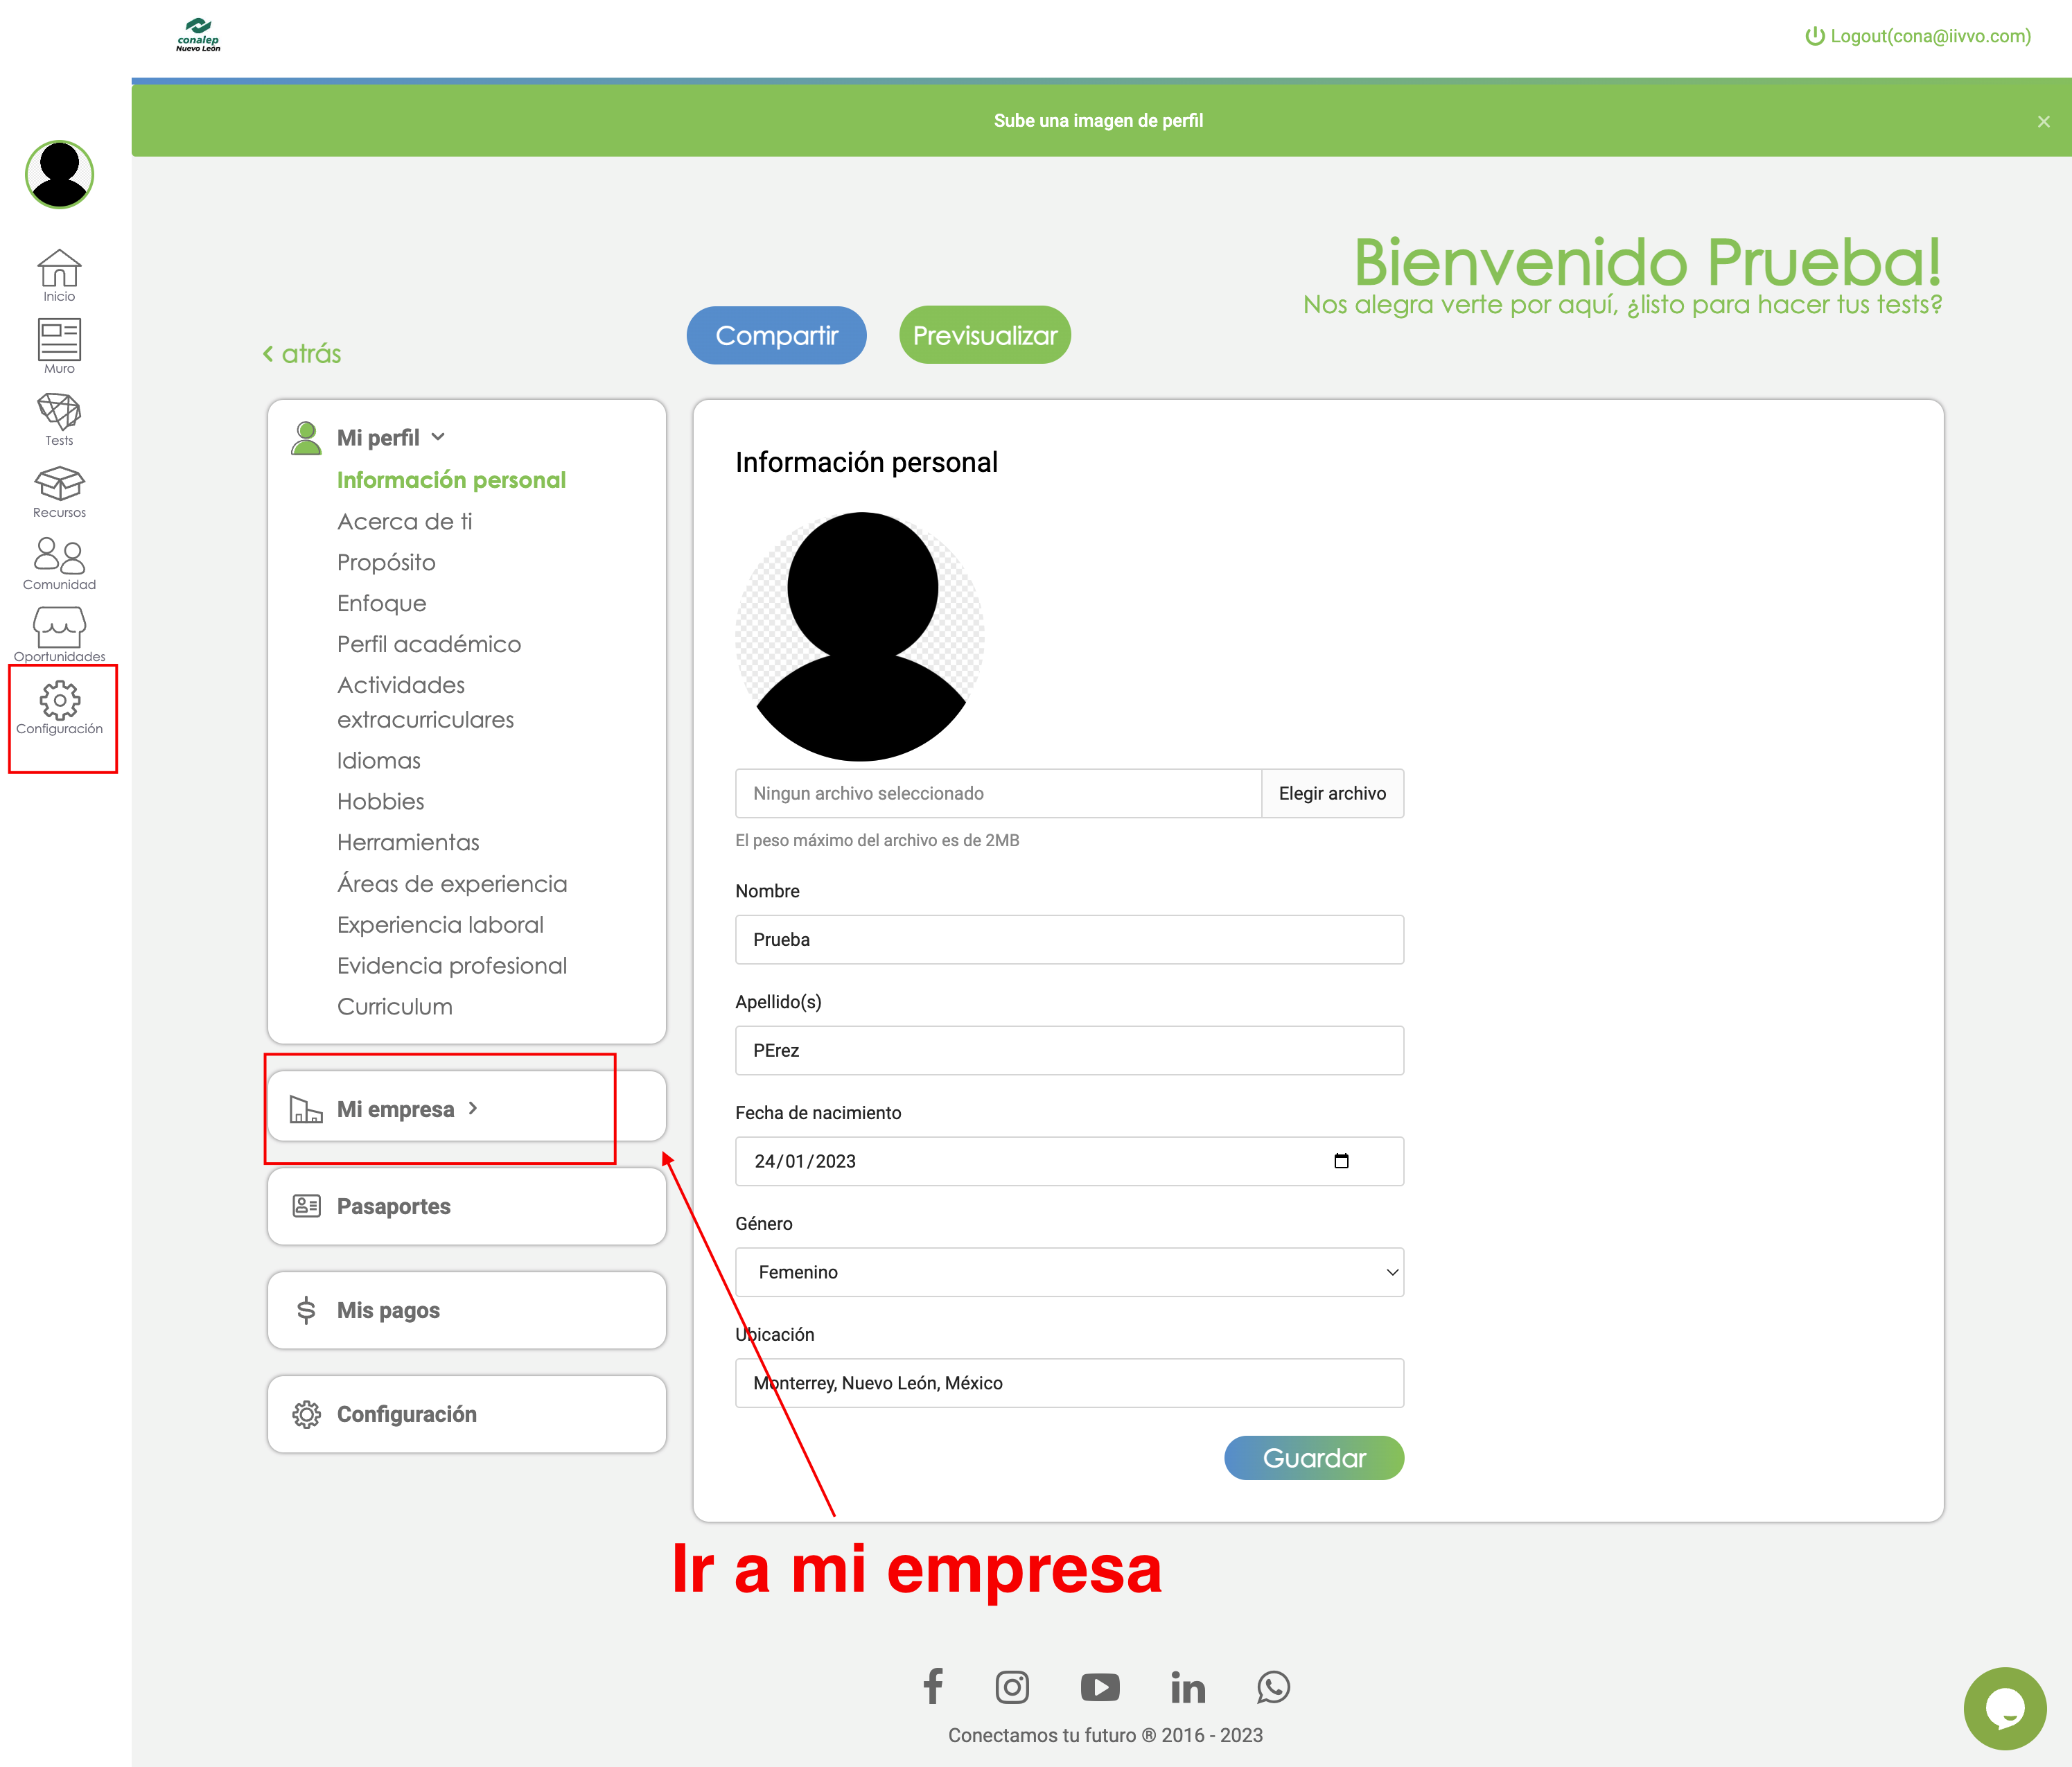Click the Compartir button
The image size is (2072, 1767).
point(776,335)
